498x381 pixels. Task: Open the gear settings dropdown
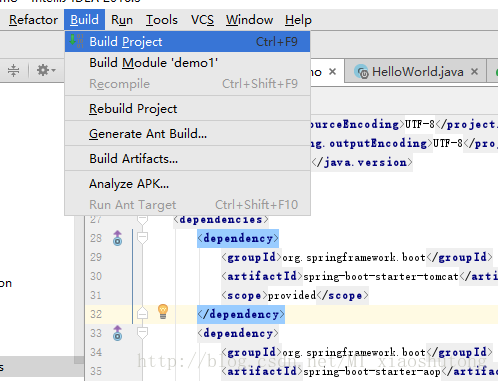click(x=45, y=70)
